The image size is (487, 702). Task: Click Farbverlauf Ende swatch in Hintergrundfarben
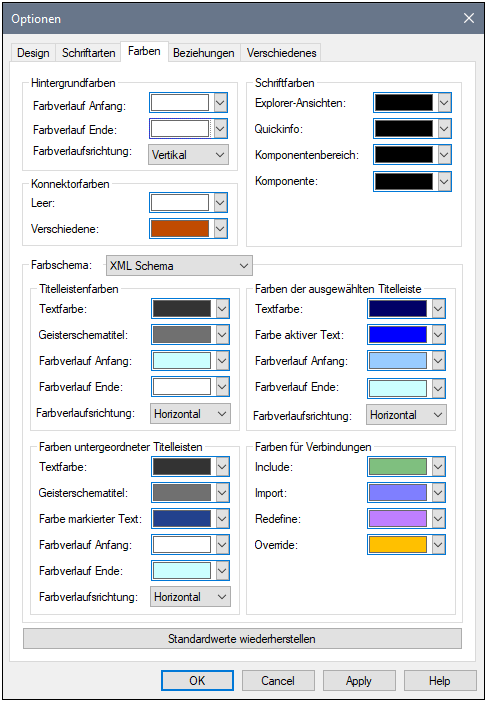pos(180,129)
